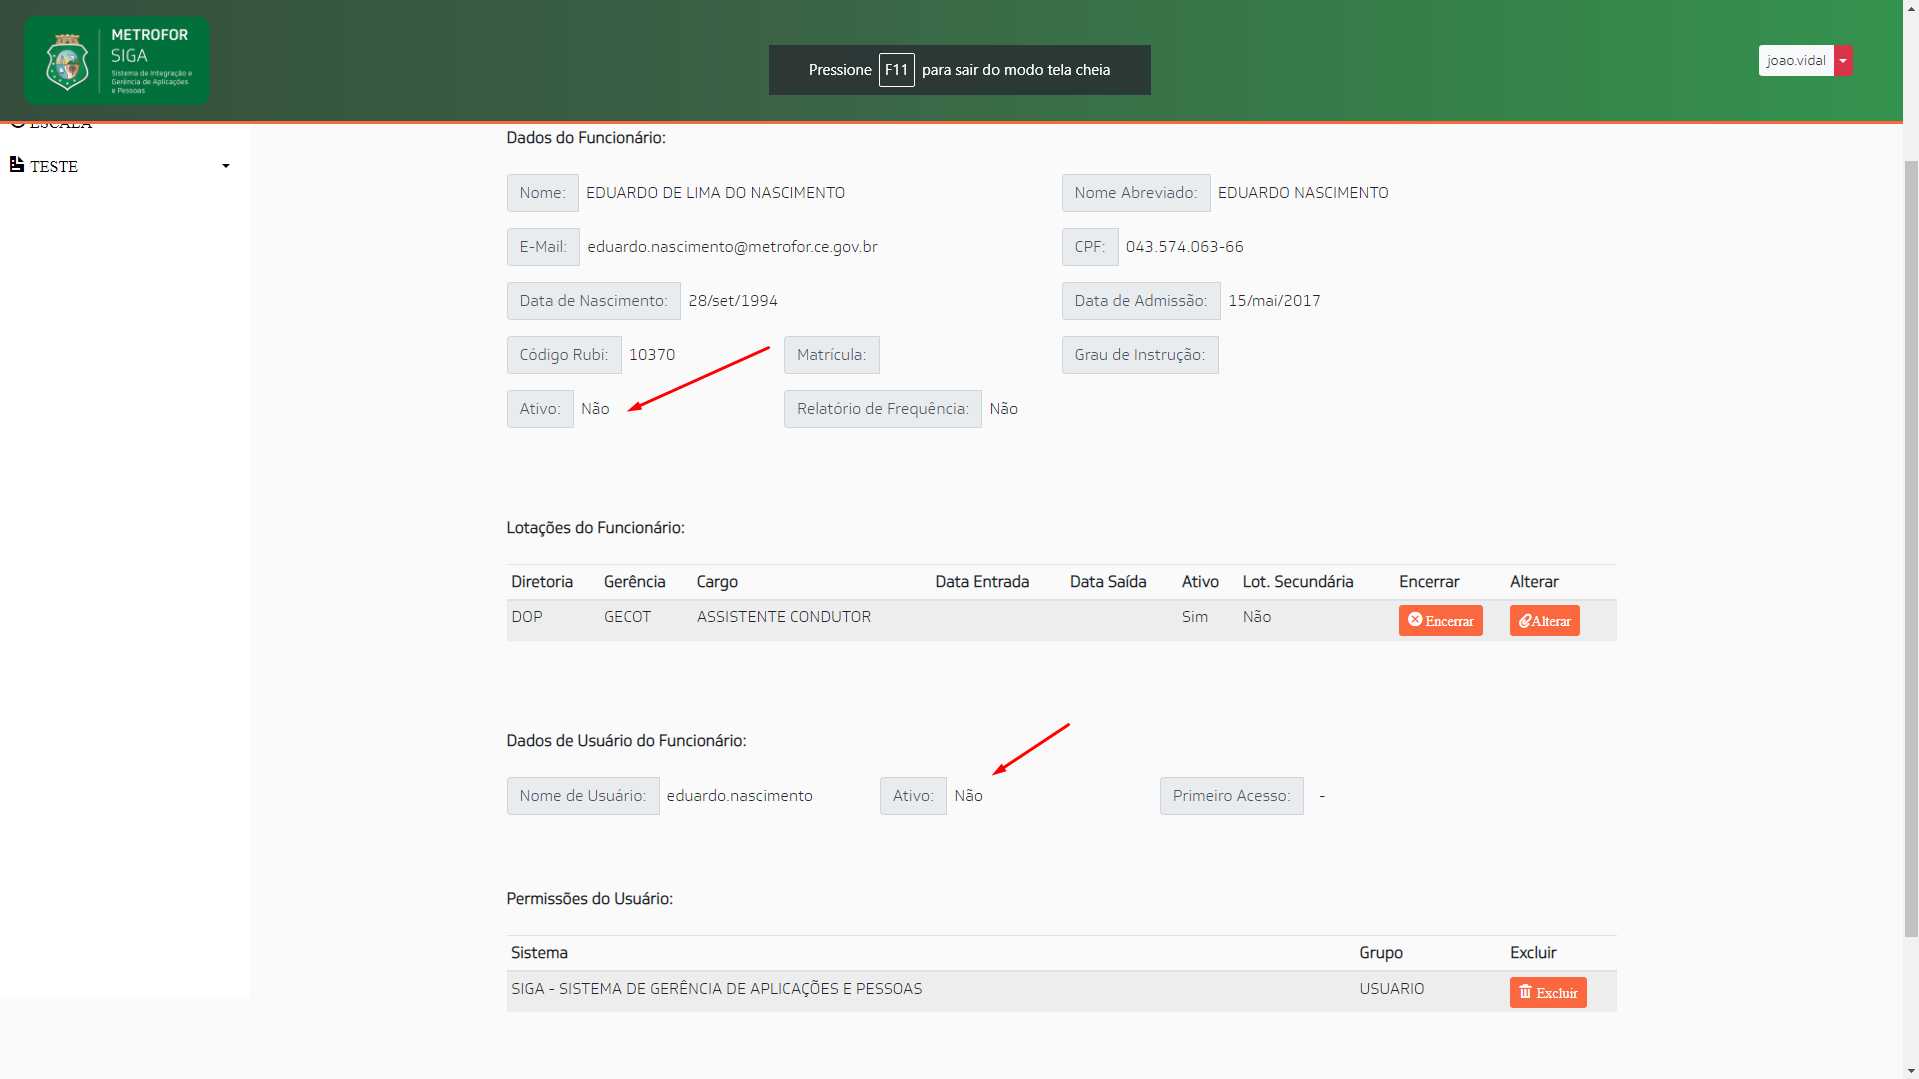Viewport: 1919px width, 1079px height.
Task: Click the joao.vidal username button
Action: point(1796,61)
